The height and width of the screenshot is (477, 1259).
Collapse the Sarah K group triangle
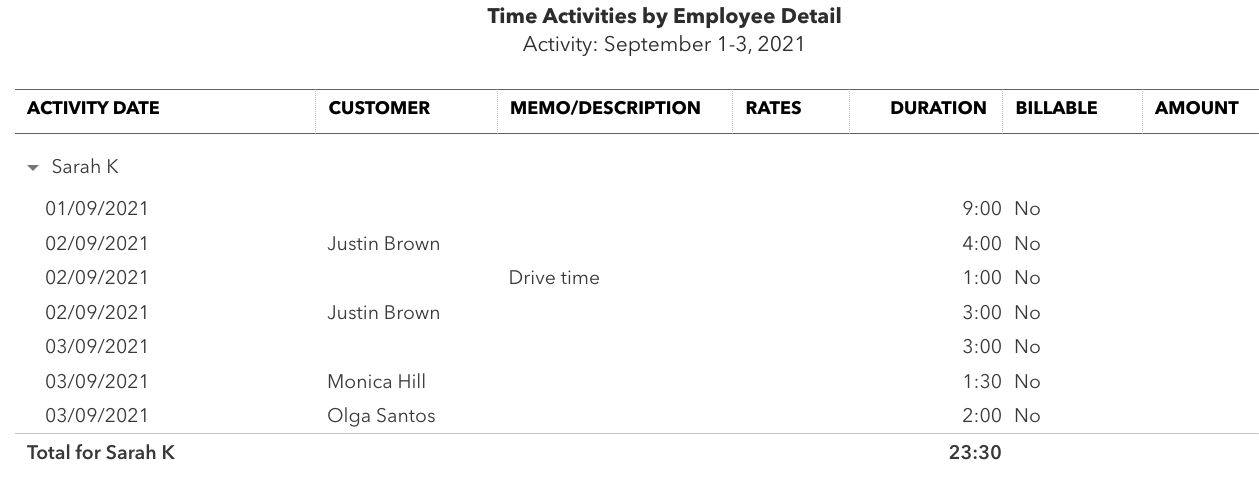click(34, 168)
